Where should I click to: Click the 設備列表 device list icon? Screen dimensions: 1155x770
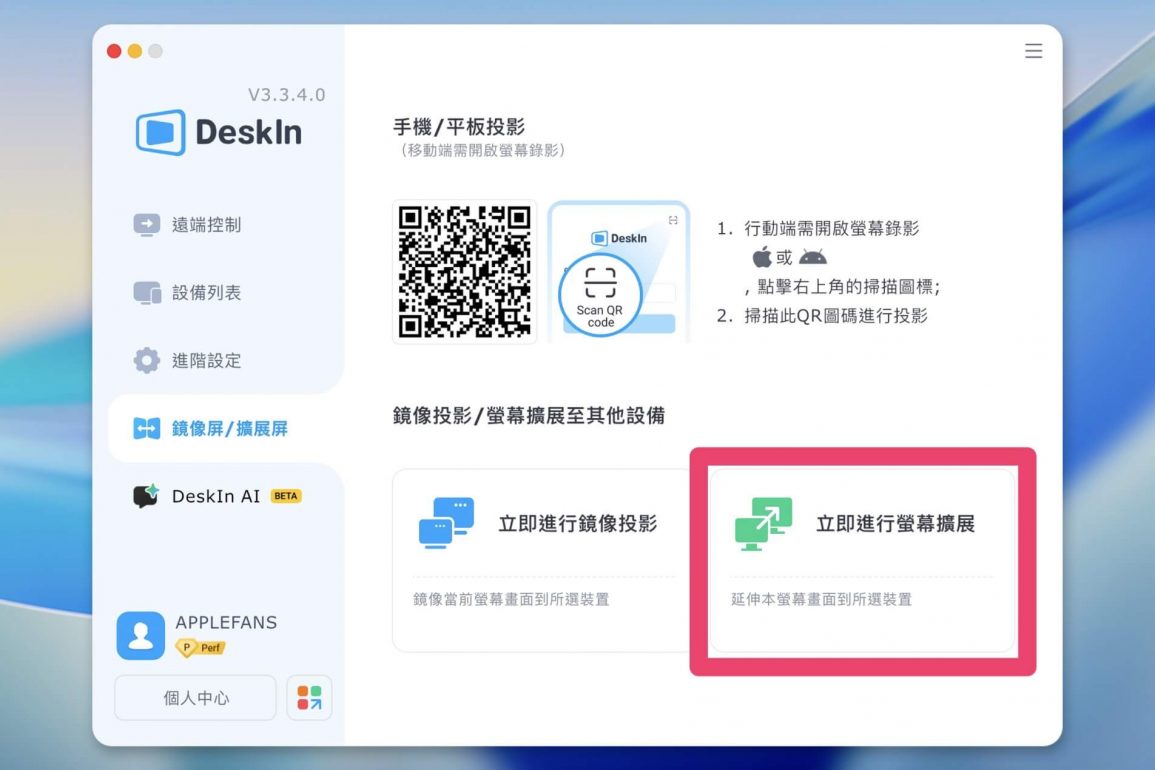(x=147, y=293)
